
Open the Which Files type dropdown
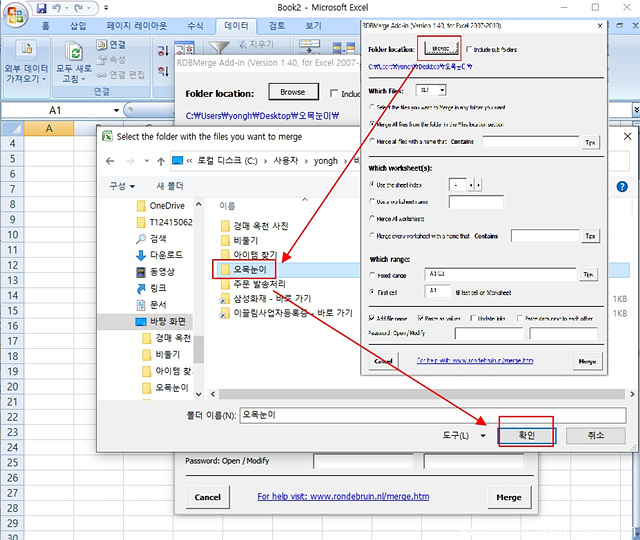442,90
